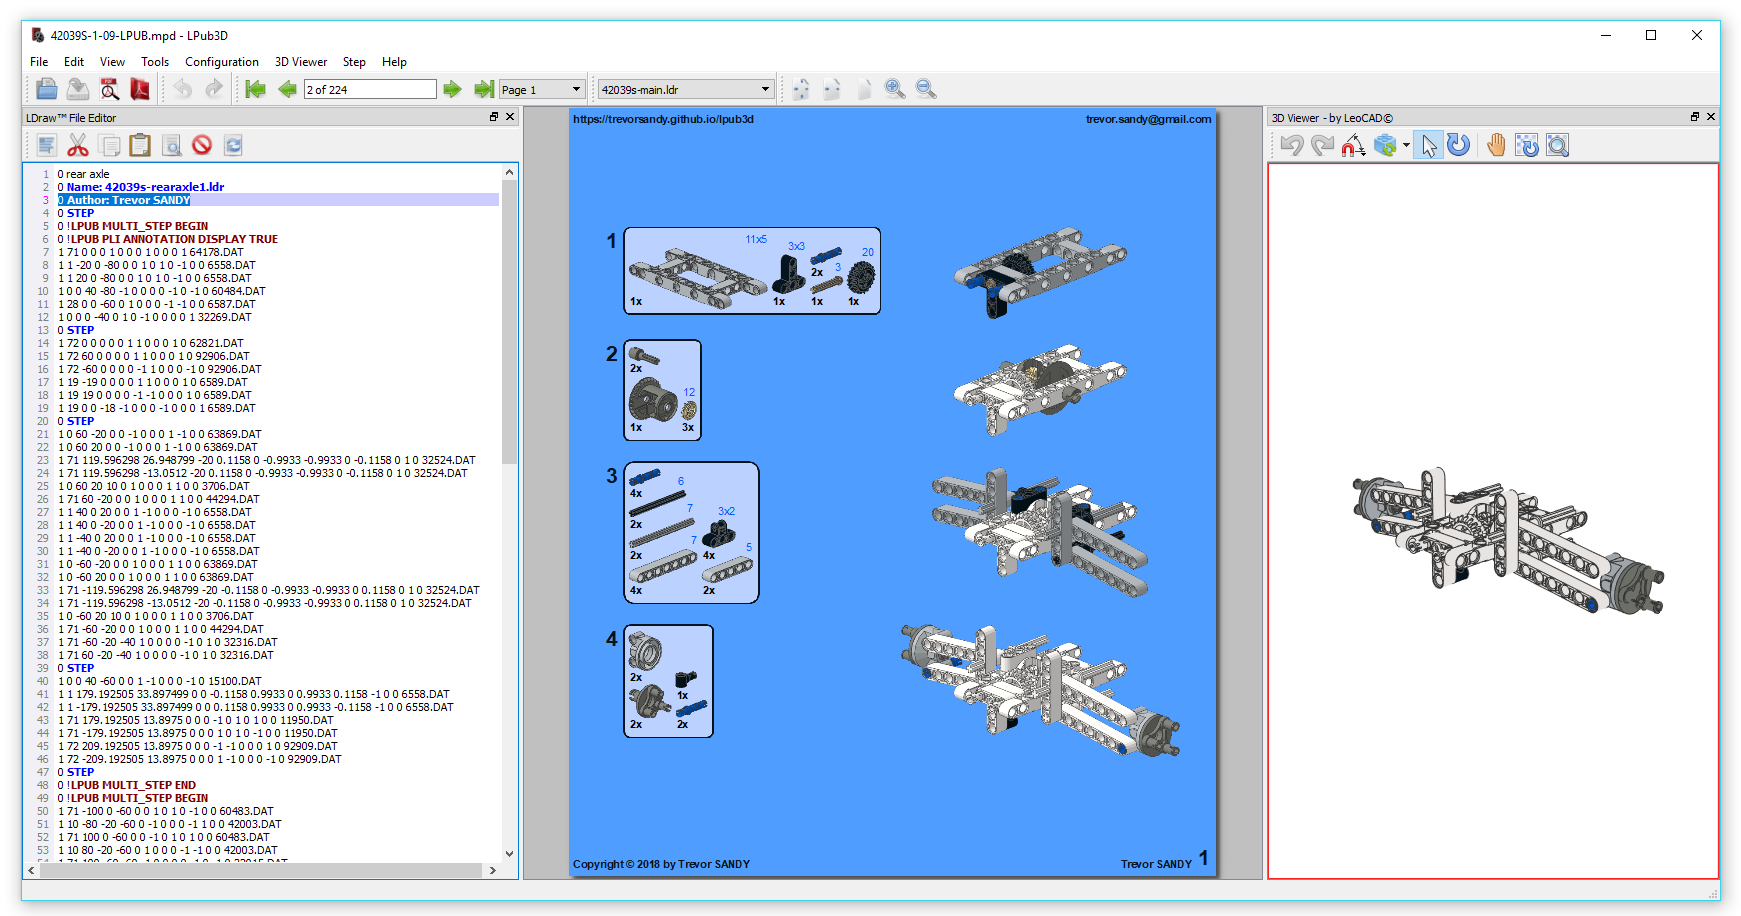Toggle the angle snap magnet tool
Viewport: 1741px width, 916px height.
coord(1353,146)
